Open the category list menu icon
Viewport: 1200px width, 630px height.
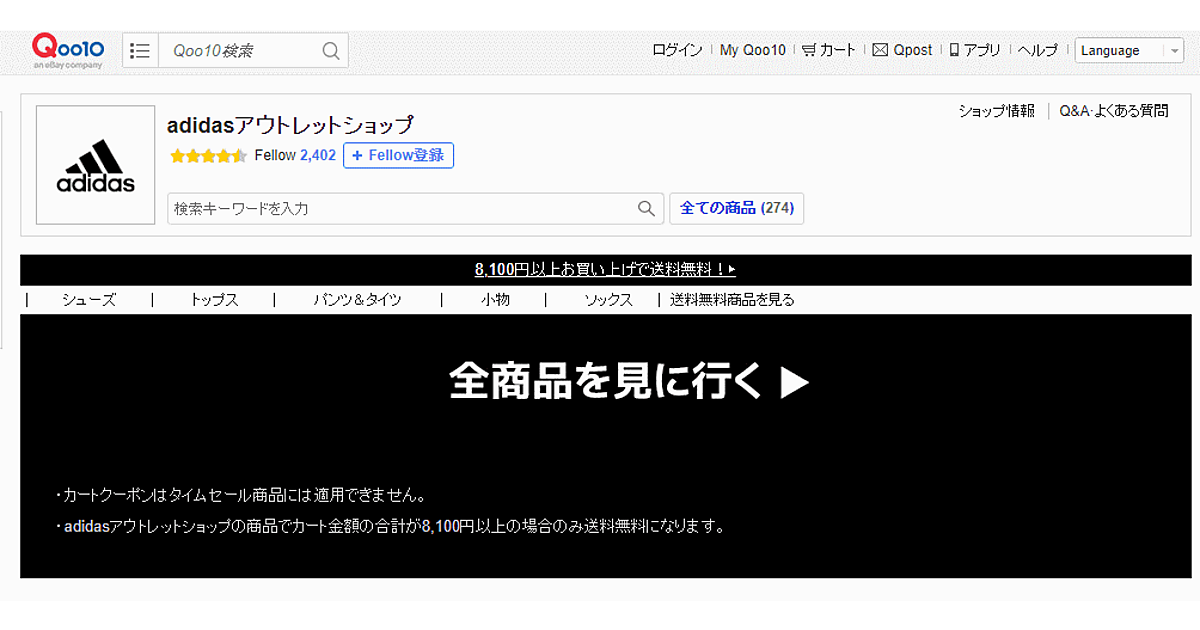140,51
